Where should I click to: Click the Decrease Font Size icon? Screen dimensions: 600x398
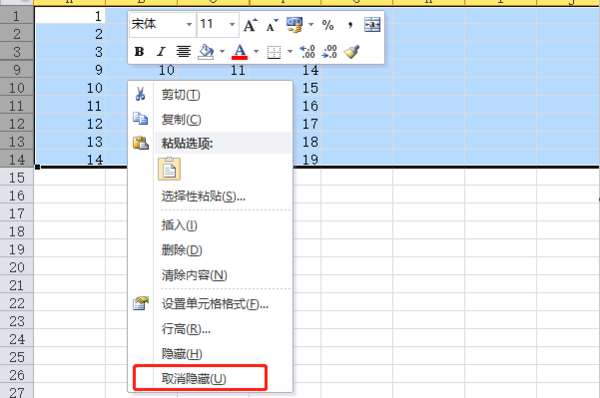pyautogui.click(x=272, y=26)
